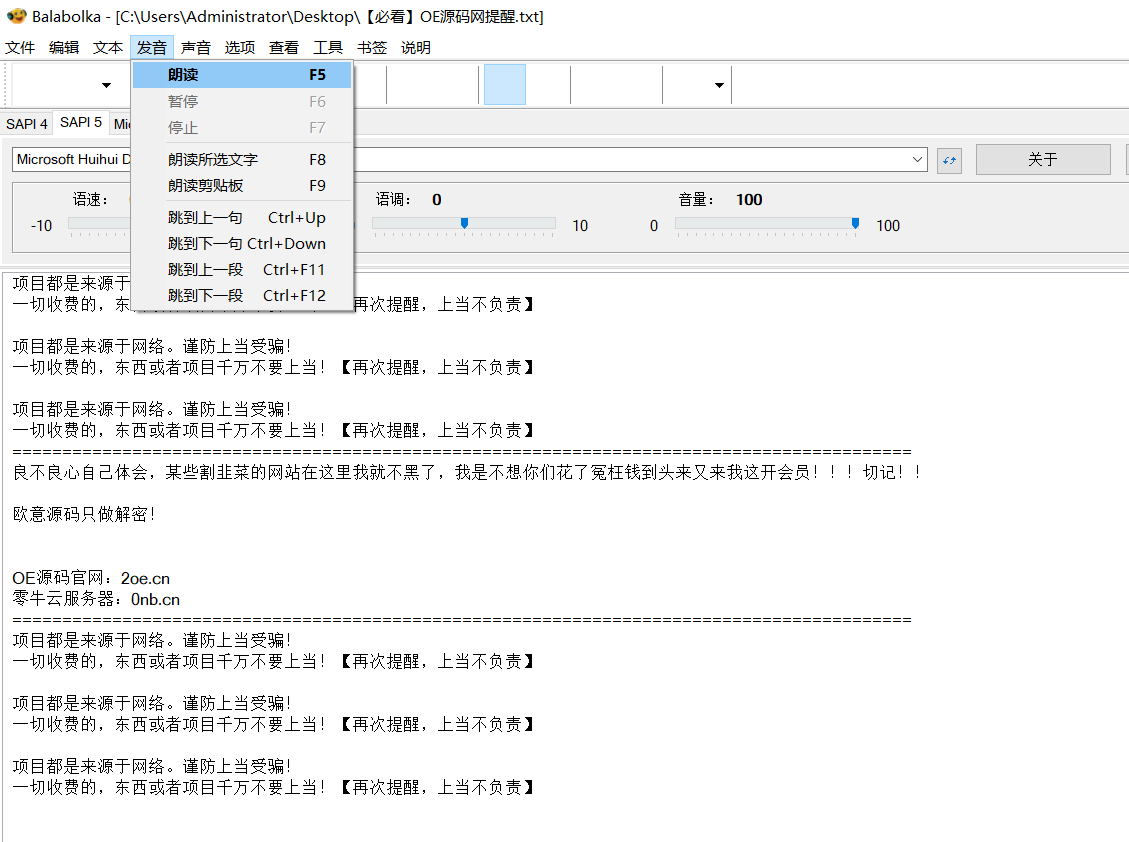The width and height of the screenshot is (1129, 842).
Task: Open the 查看 menu
Action: pos(284,48)
